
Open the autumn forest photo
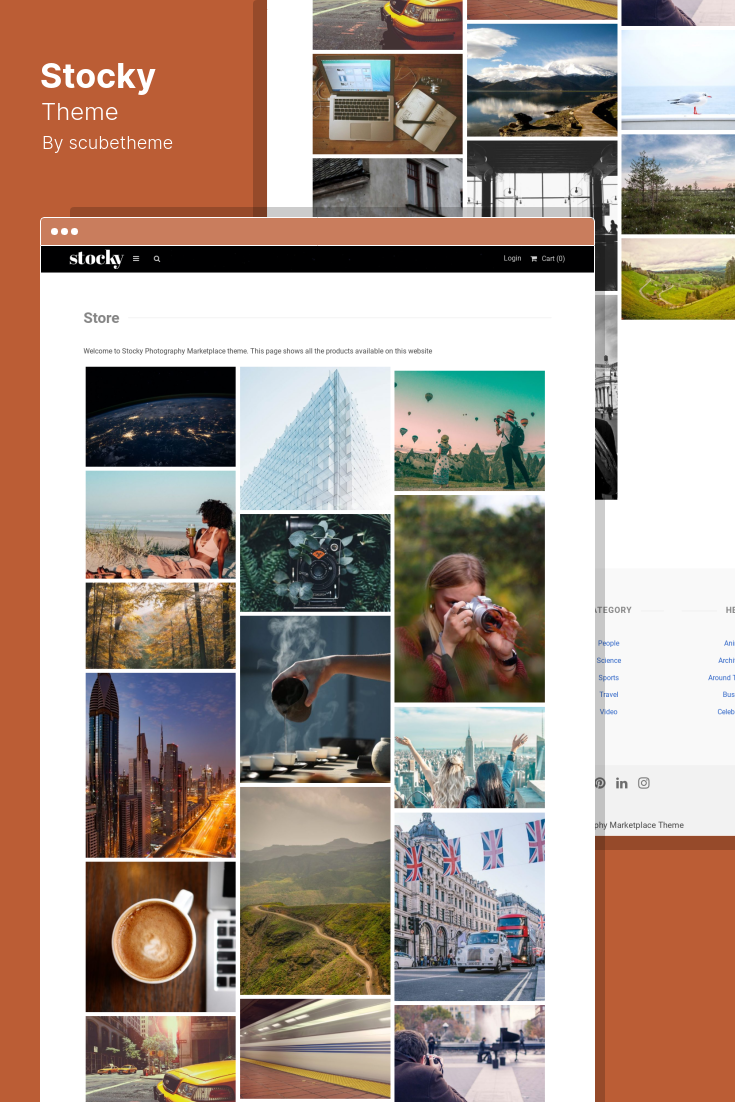(161, 625)
